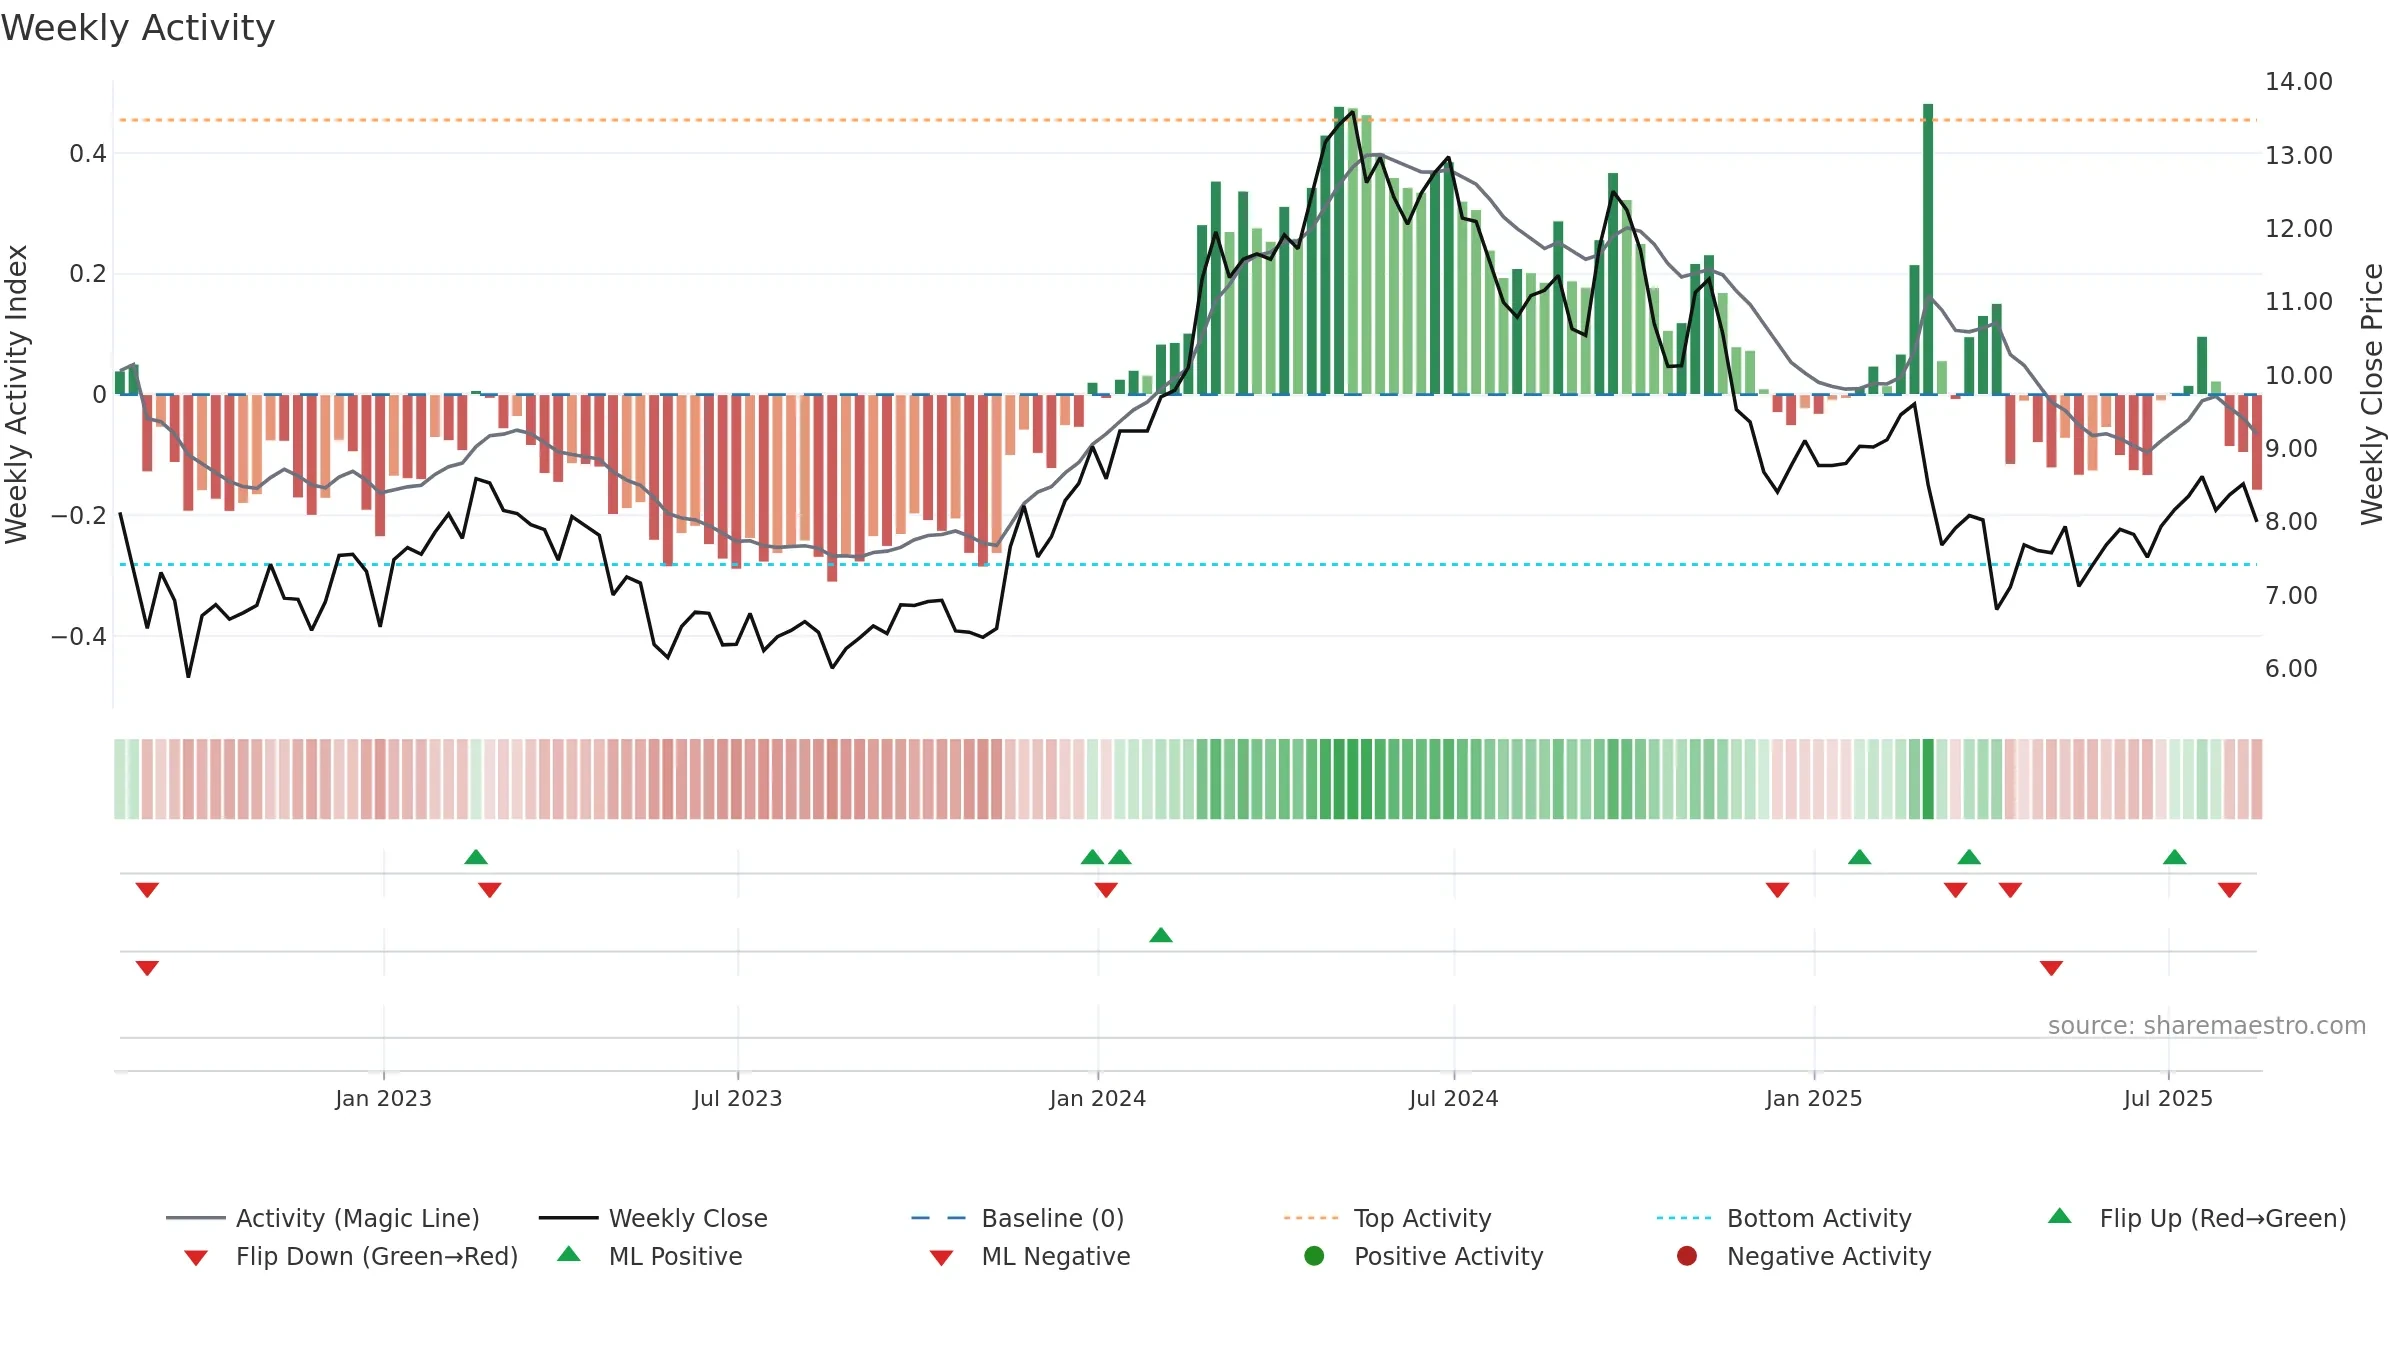Click the source: sharemaestro.com text
This screenshot has width=2400, height=1350.
pos(2207,1025)
